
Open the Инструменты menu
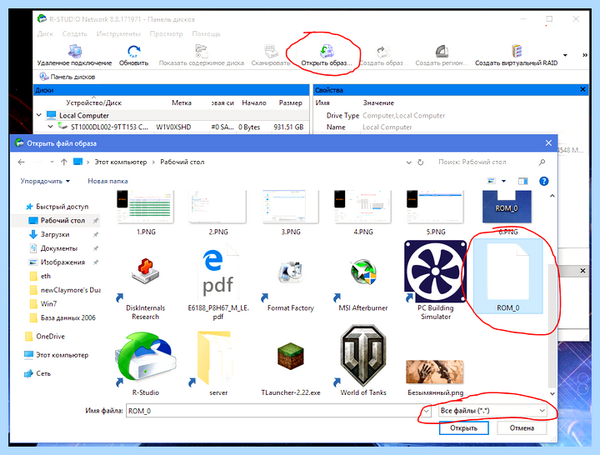pyautogui.click(x=118, y=34)
